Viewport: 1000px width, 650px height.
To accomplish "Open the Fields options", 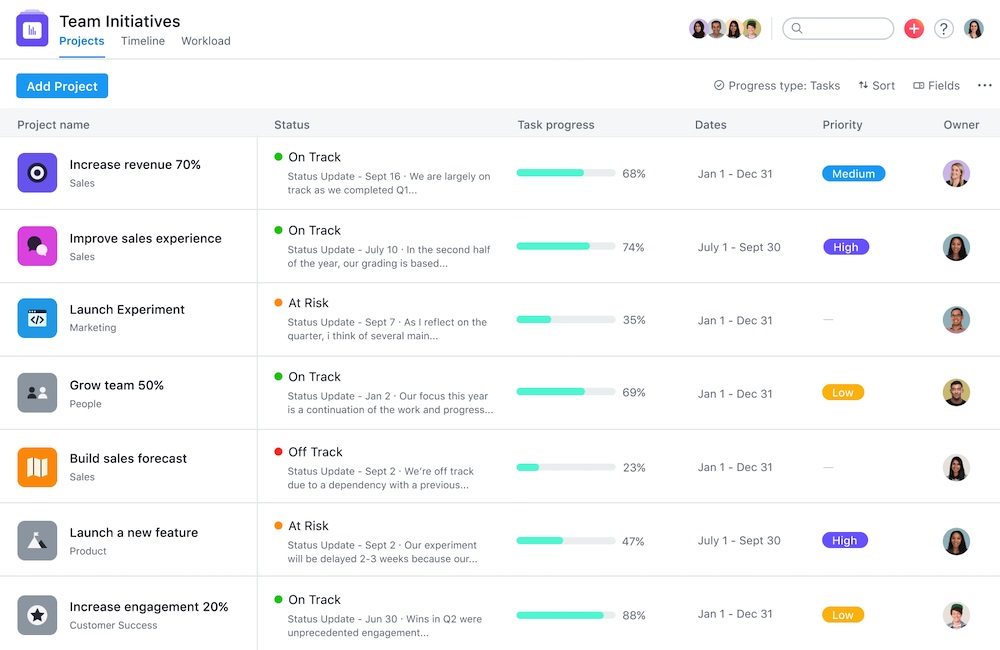I will pos(936,86).
